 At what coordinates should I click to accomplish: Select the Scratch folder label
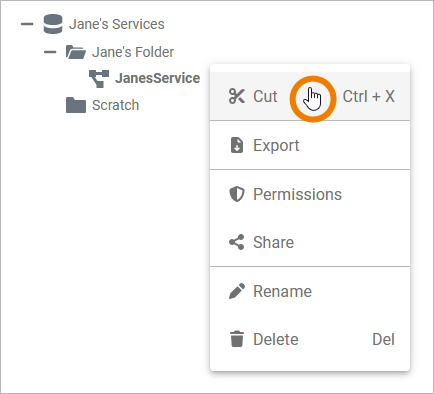click(115, 105)
